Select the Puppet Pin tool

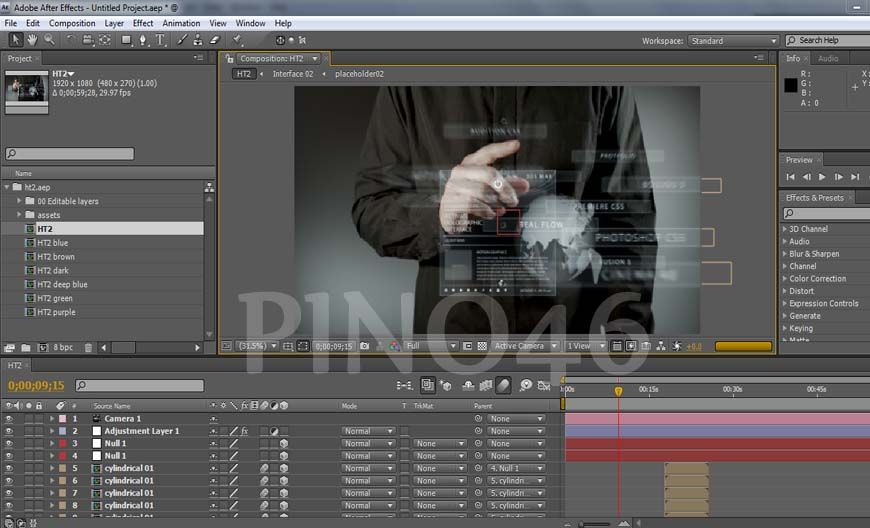pyautogui.click(x=237, y=40)
